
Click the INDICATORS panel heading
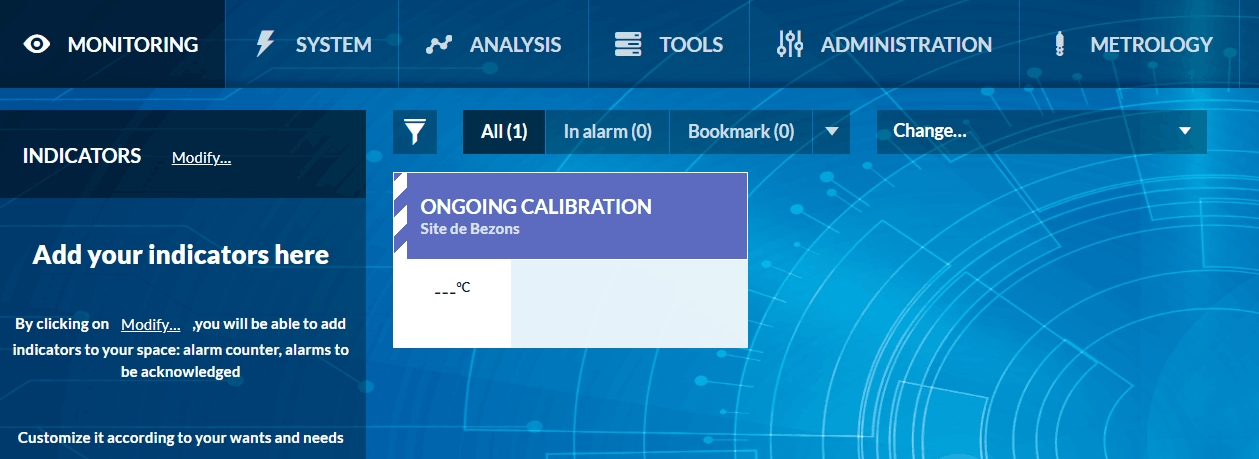[x=82, y=156]
